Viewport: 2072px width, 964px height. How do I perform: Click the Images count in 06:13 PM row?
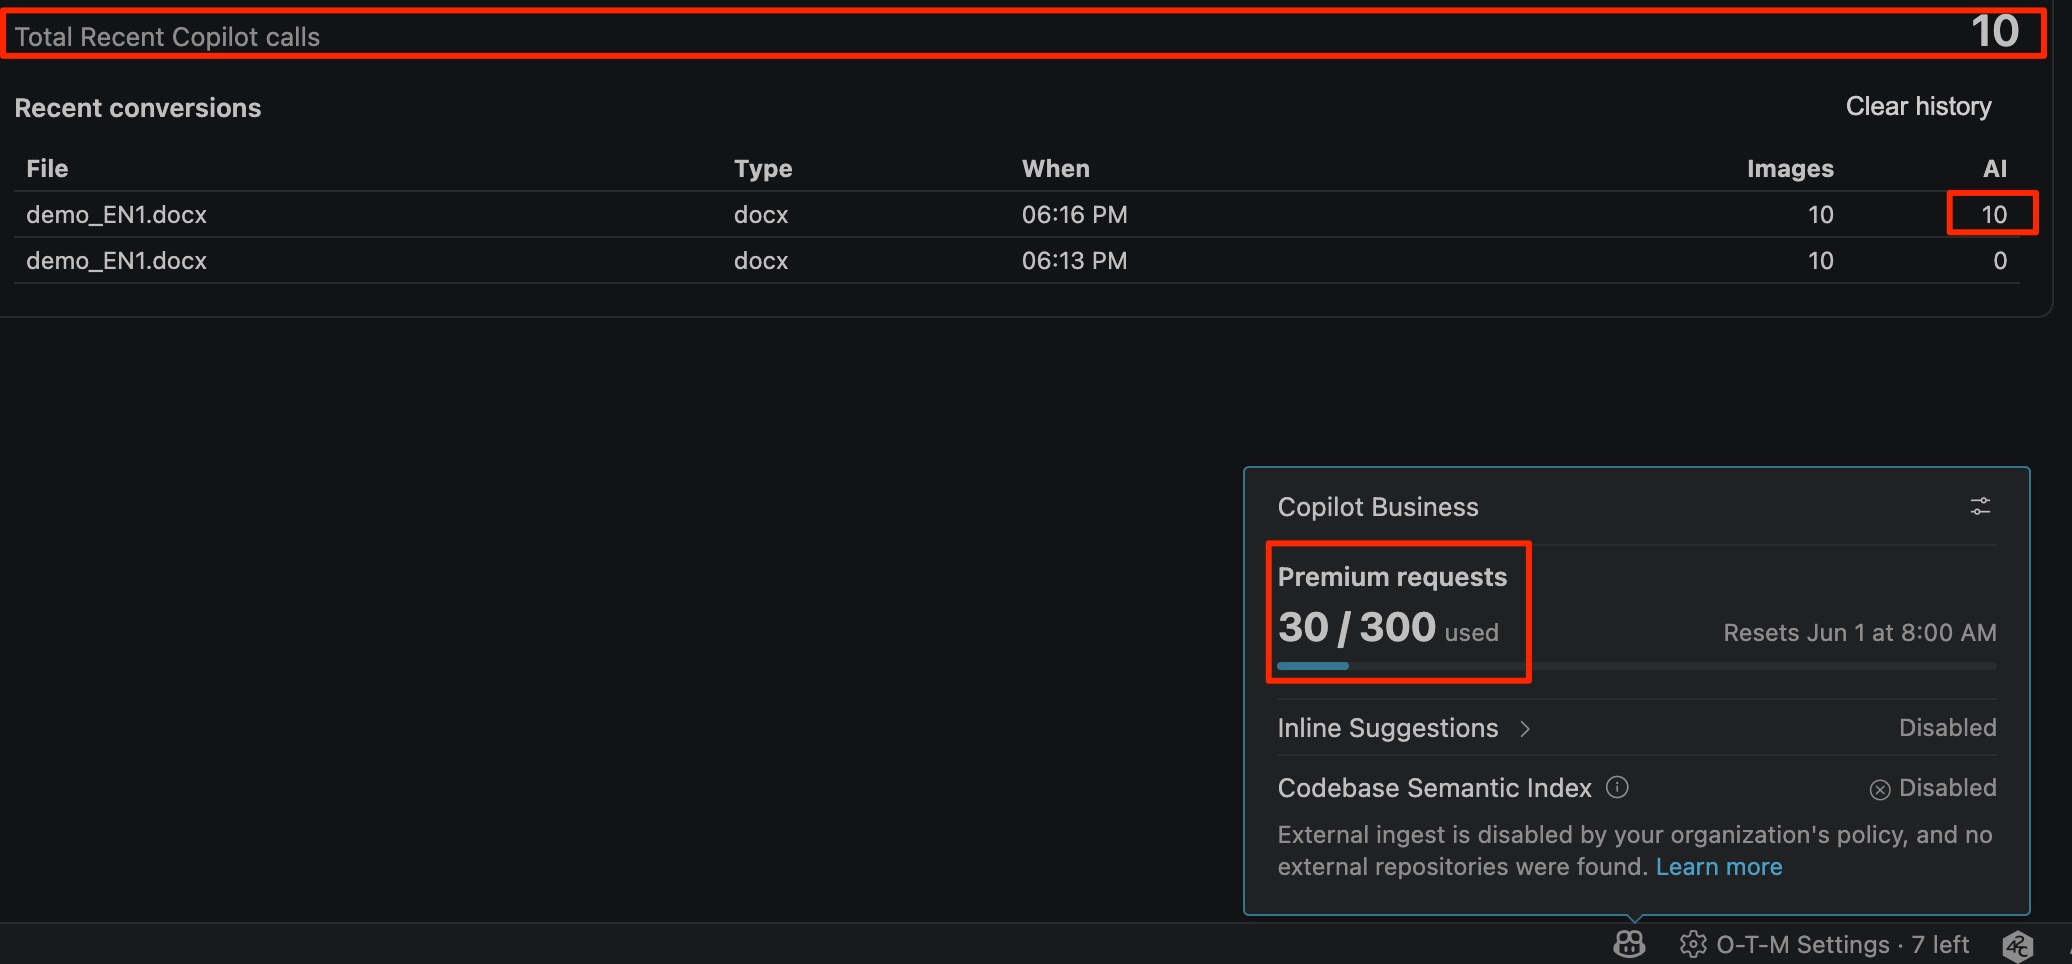(x=1820, y=261)
